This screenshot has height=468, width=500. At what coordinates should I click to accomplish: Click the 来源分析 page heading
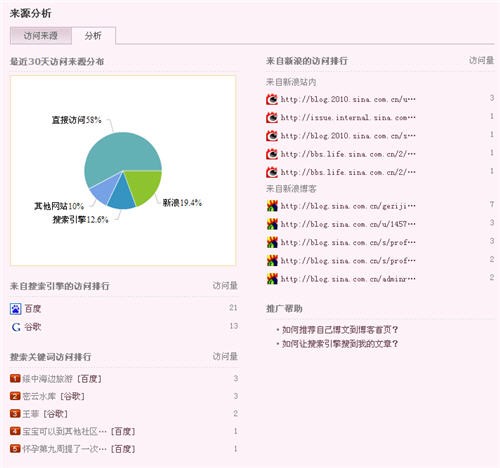click(30, 13)
